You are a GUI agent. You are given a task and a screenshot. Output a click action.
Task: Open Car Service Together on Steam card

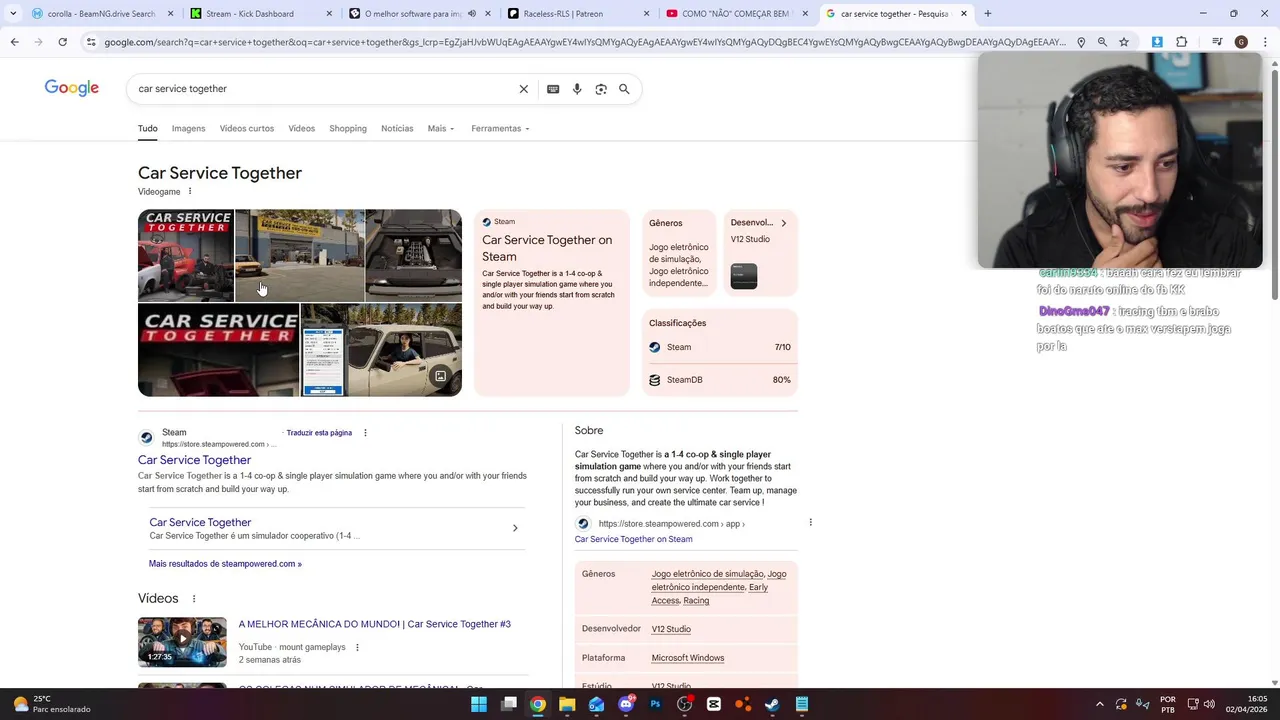pos(551,303)
